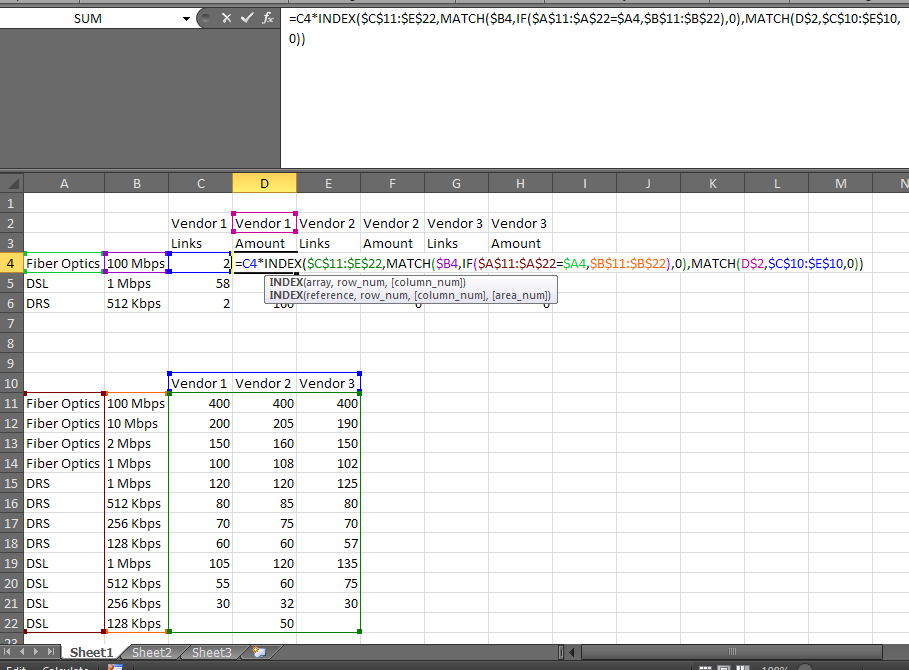The width and height of the screenshot is (909, 670).
Task: Click Links label in cell G3
Action: coord(456,243)
